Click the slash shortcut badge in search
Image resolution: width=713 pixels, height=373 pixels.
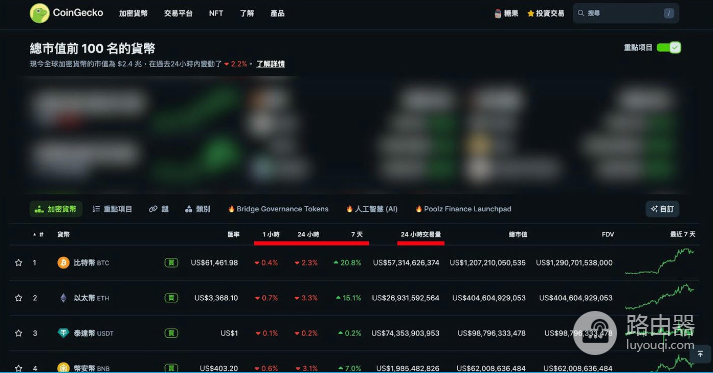[668, 13]
